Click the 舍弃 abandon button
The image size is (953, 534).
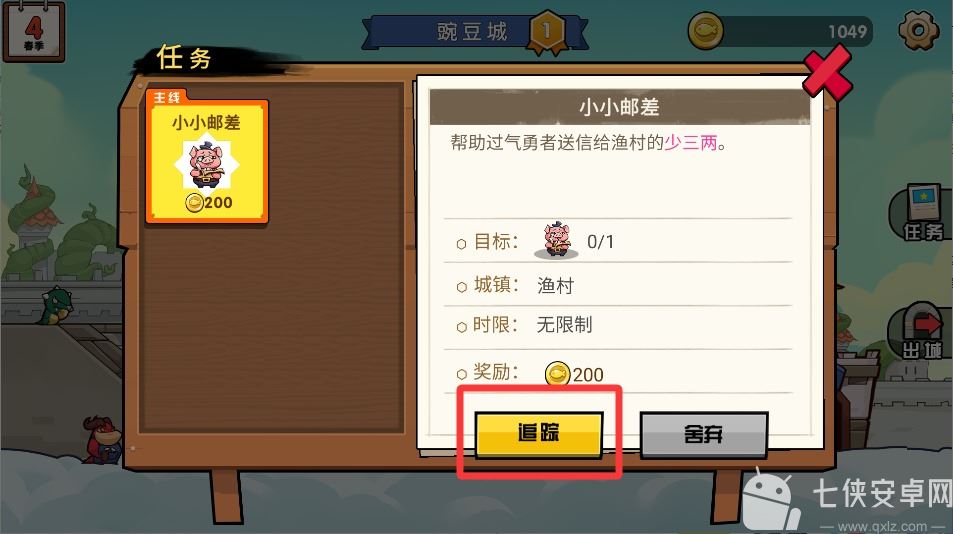pos(704,434)
